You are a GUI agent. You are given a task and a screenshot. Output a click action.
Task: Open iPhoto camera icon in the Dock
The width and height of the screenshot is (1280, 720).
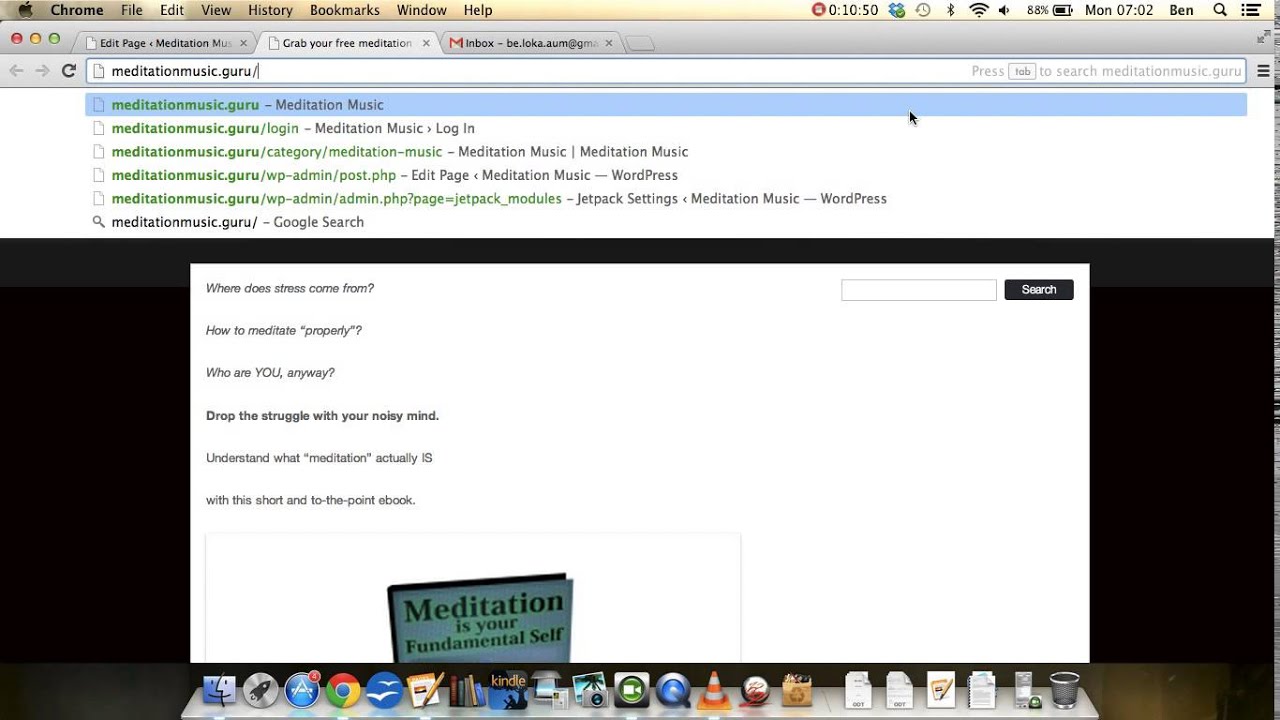[590, 690]
